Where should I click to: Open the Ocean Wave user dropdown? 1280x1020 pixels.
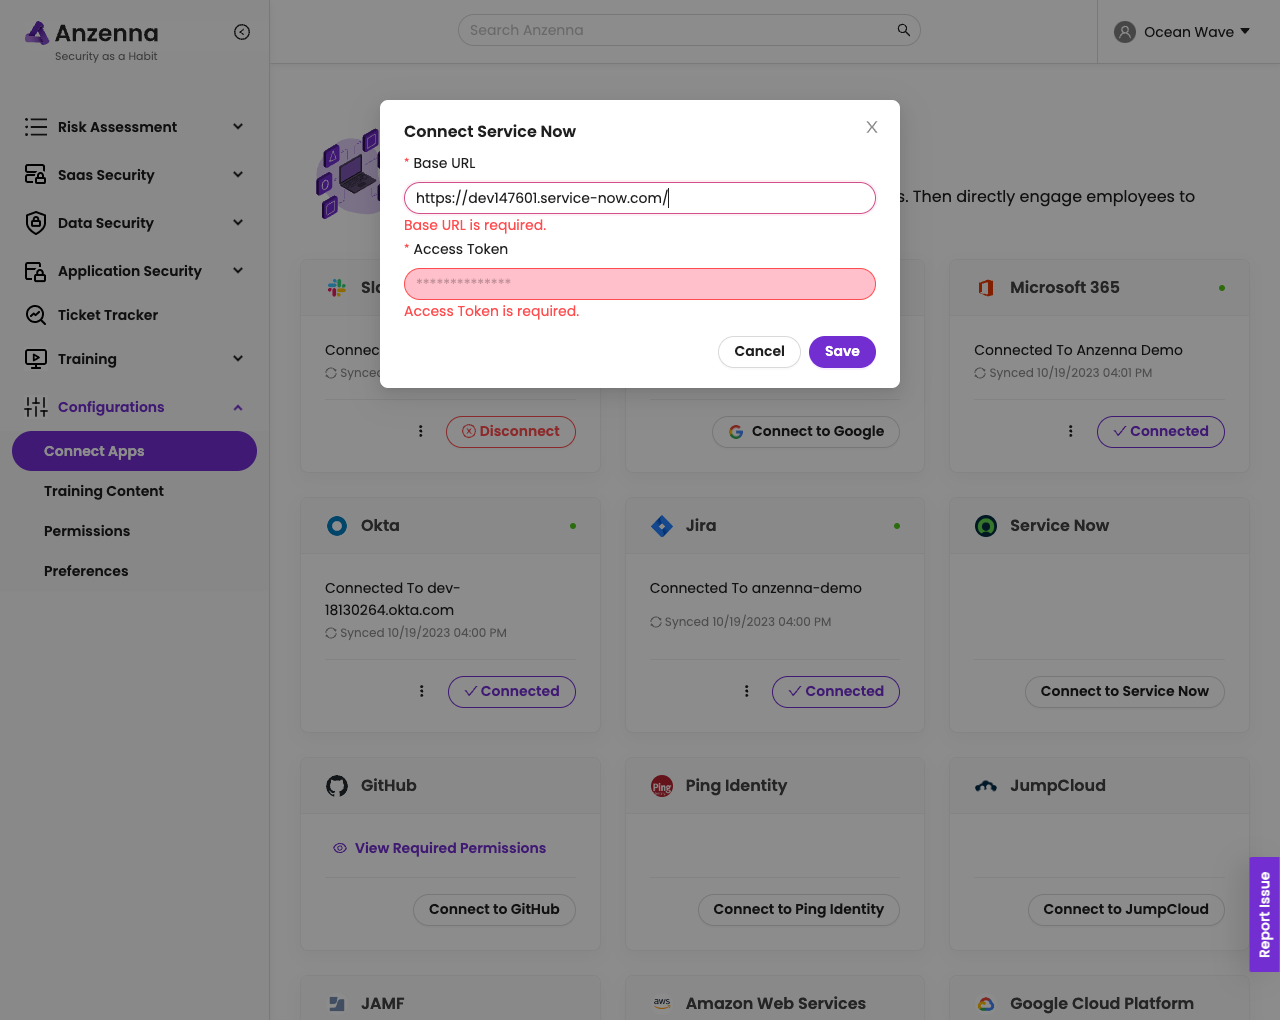[x=1183, y=32]
